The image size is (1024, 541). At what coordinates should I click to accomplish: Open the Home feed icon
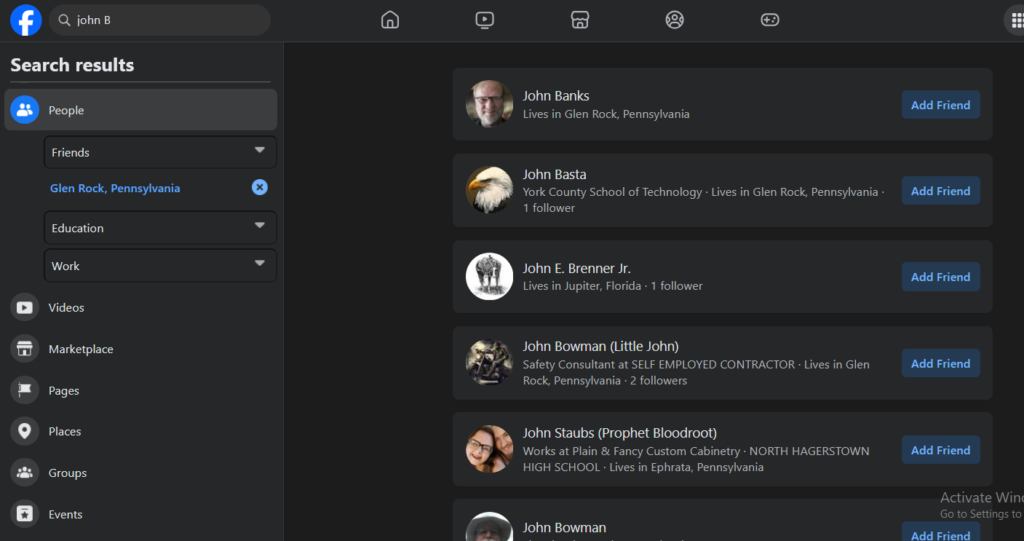[390, 20]
